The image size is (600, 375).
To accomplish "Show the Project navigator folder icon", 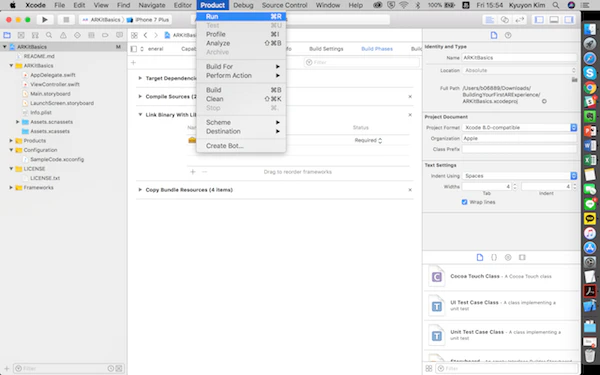I will coord(7,35).
